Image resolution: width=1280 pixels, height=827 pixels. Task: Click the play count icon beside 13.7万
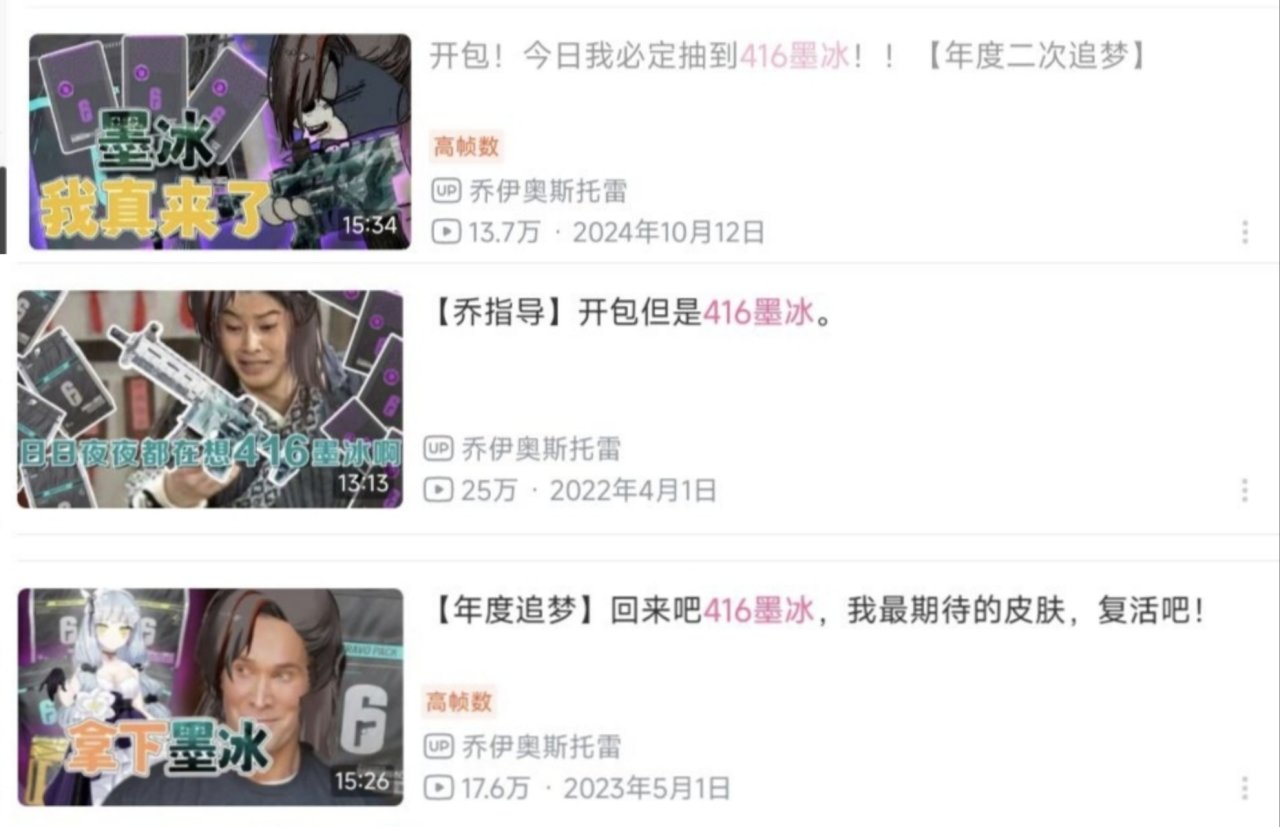point(445,232)
